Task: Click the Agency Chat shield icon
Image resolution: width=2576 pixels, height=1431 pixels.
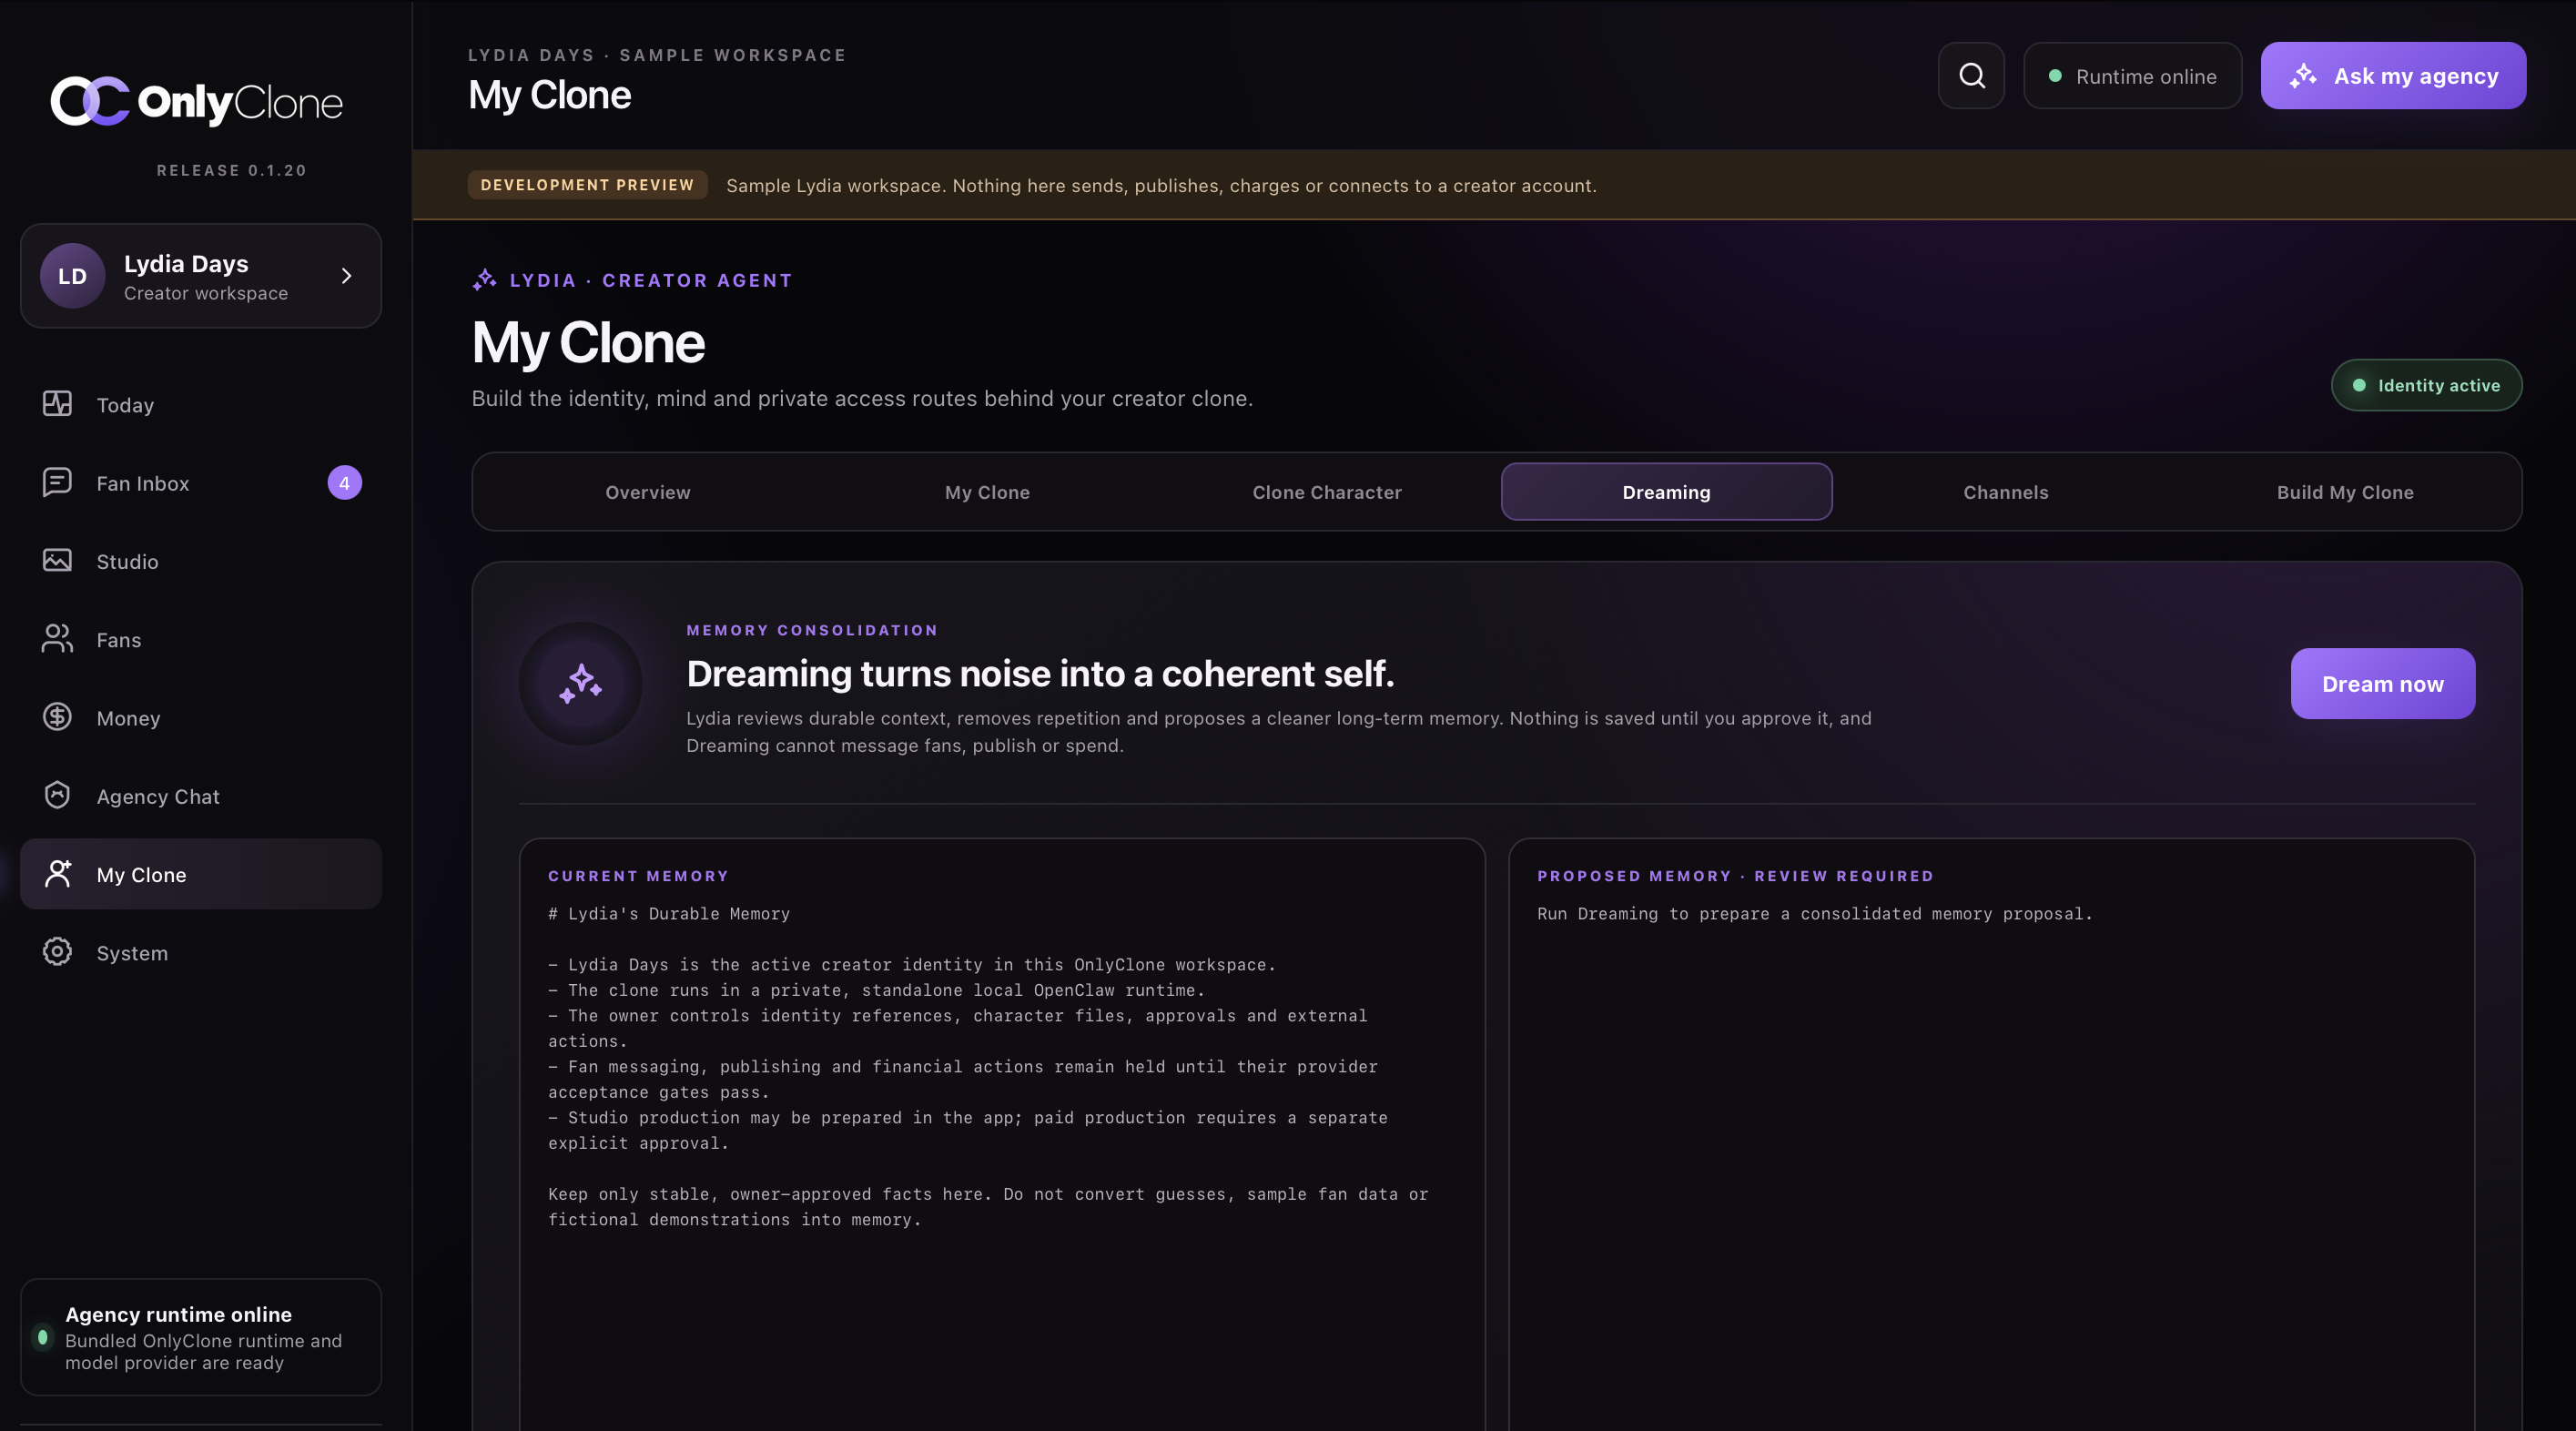Action: (x=57, y=795)
